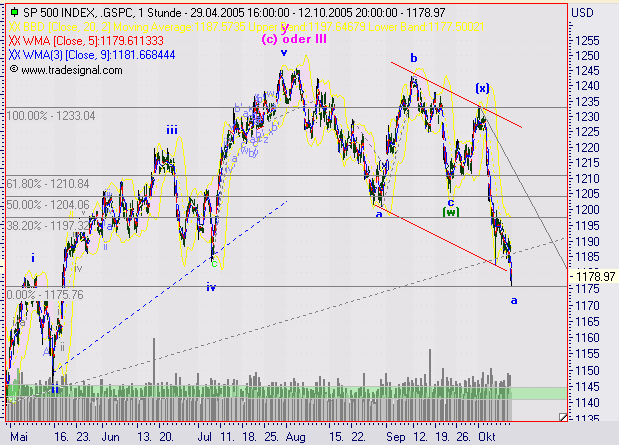
Task: Click the 1255 price axis label
Action: (587, 41)
